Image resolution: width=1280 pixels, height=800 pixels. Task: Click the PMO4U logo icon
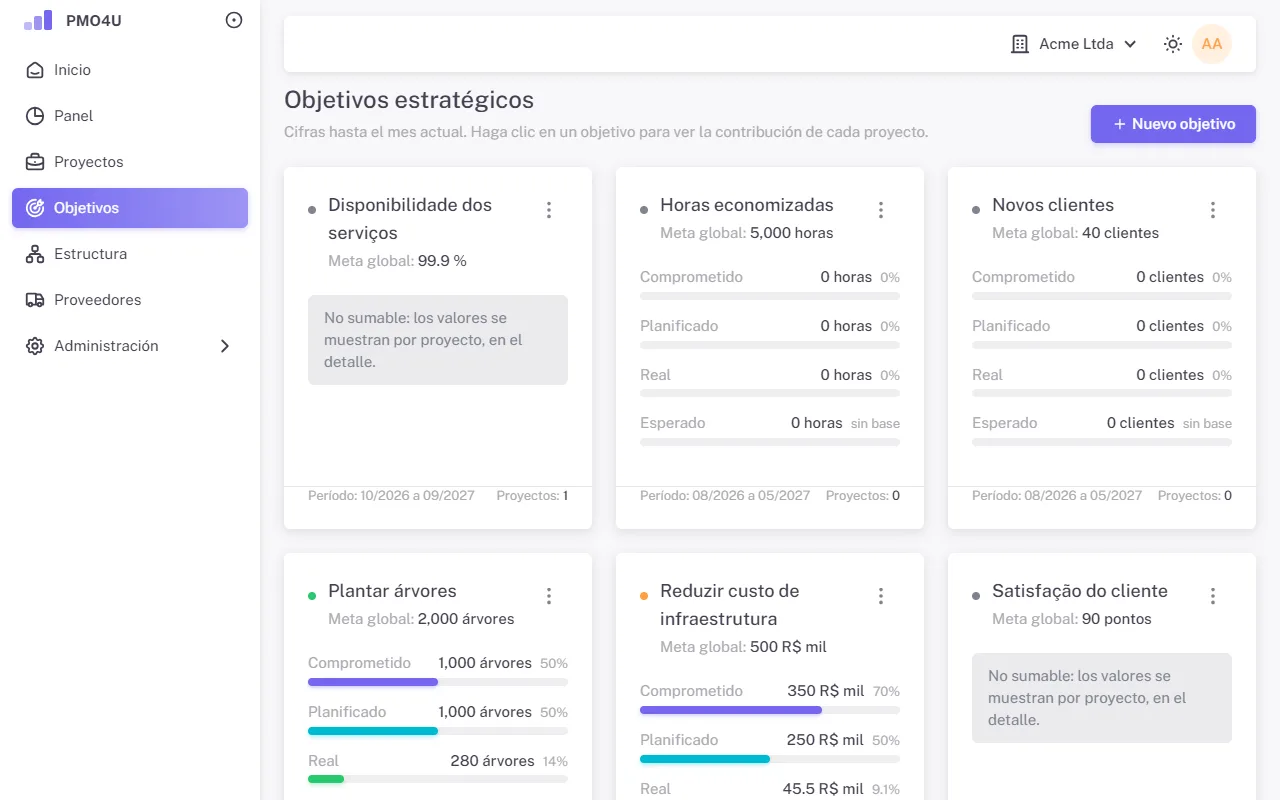coord(38,20)
